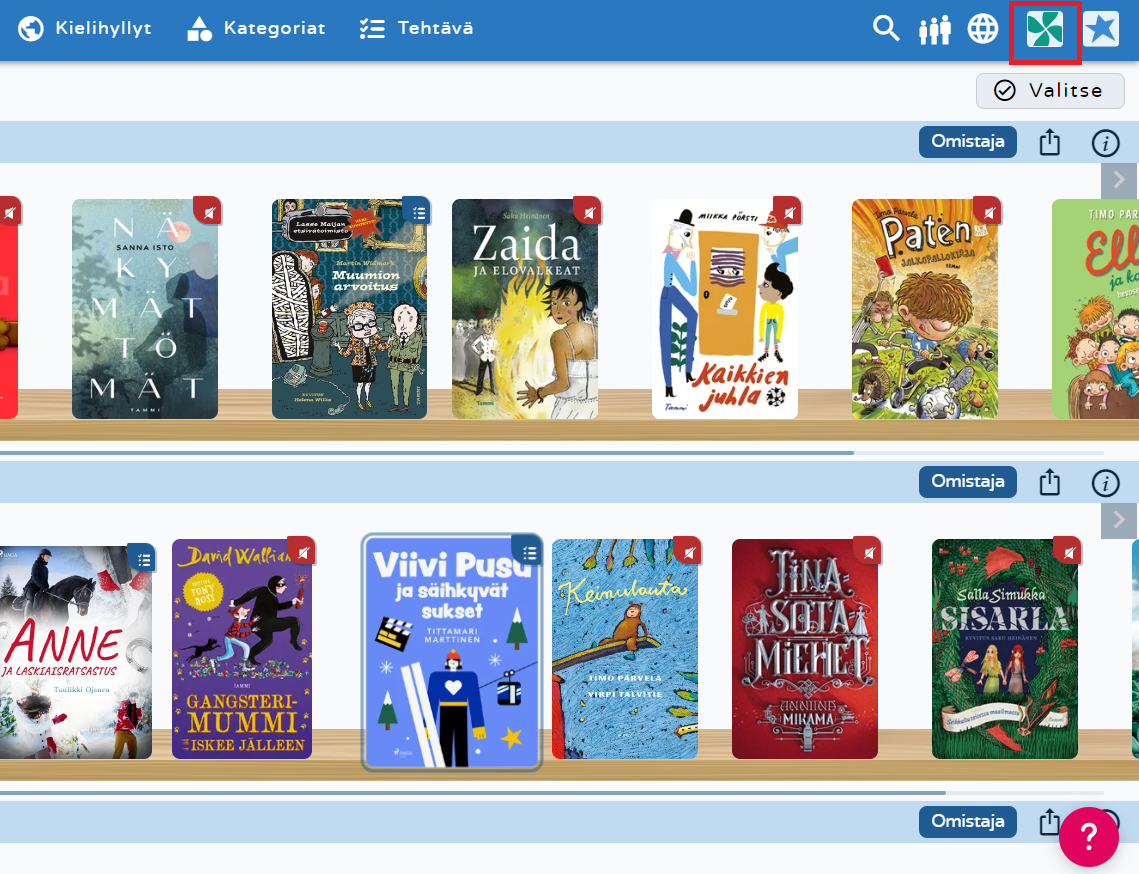This screenshot has width=1139, height=874.
Task: Open book Kaikkien juhla
Action: tap(725, 309)
